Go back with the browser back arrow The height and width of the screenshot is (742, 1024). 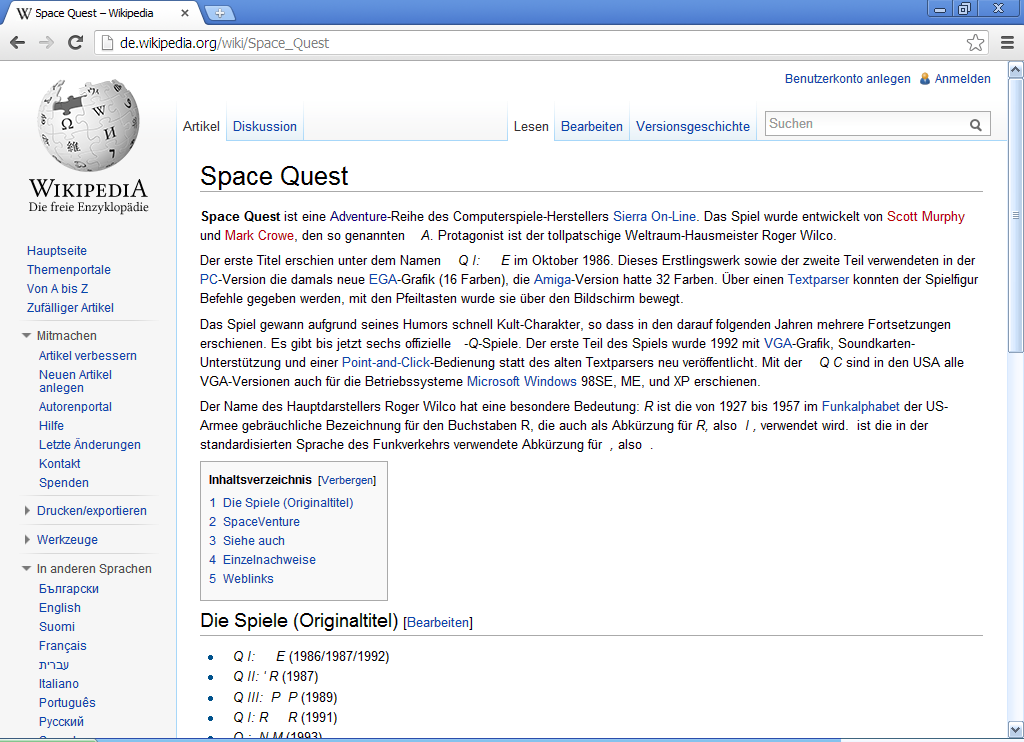tap(18, 43)
